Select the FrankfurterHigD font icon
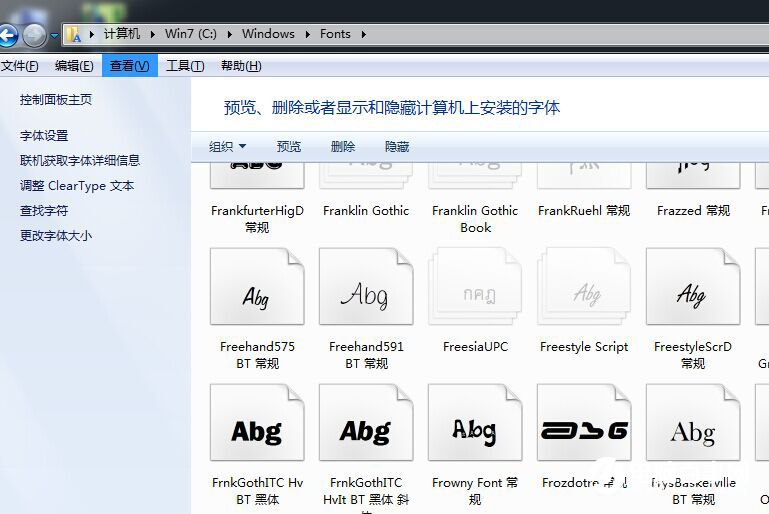Screen dimensions: 769x514 coord(257,177)
